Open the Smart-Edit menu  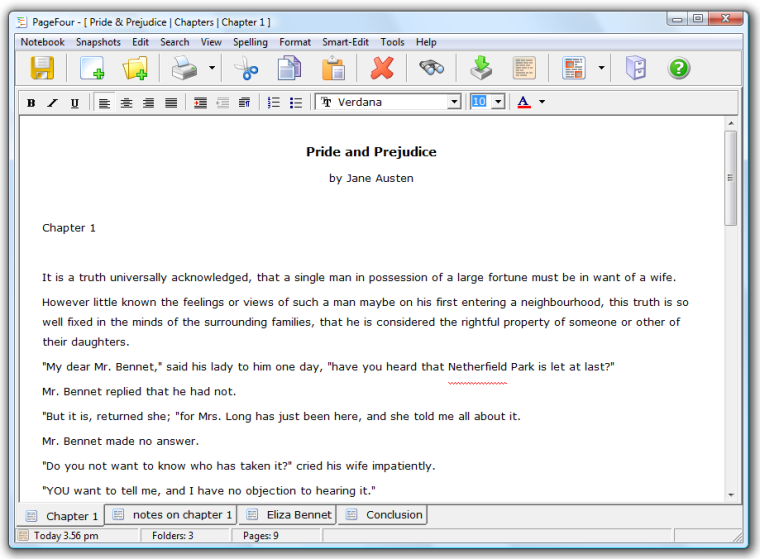(x=346, y=42)
